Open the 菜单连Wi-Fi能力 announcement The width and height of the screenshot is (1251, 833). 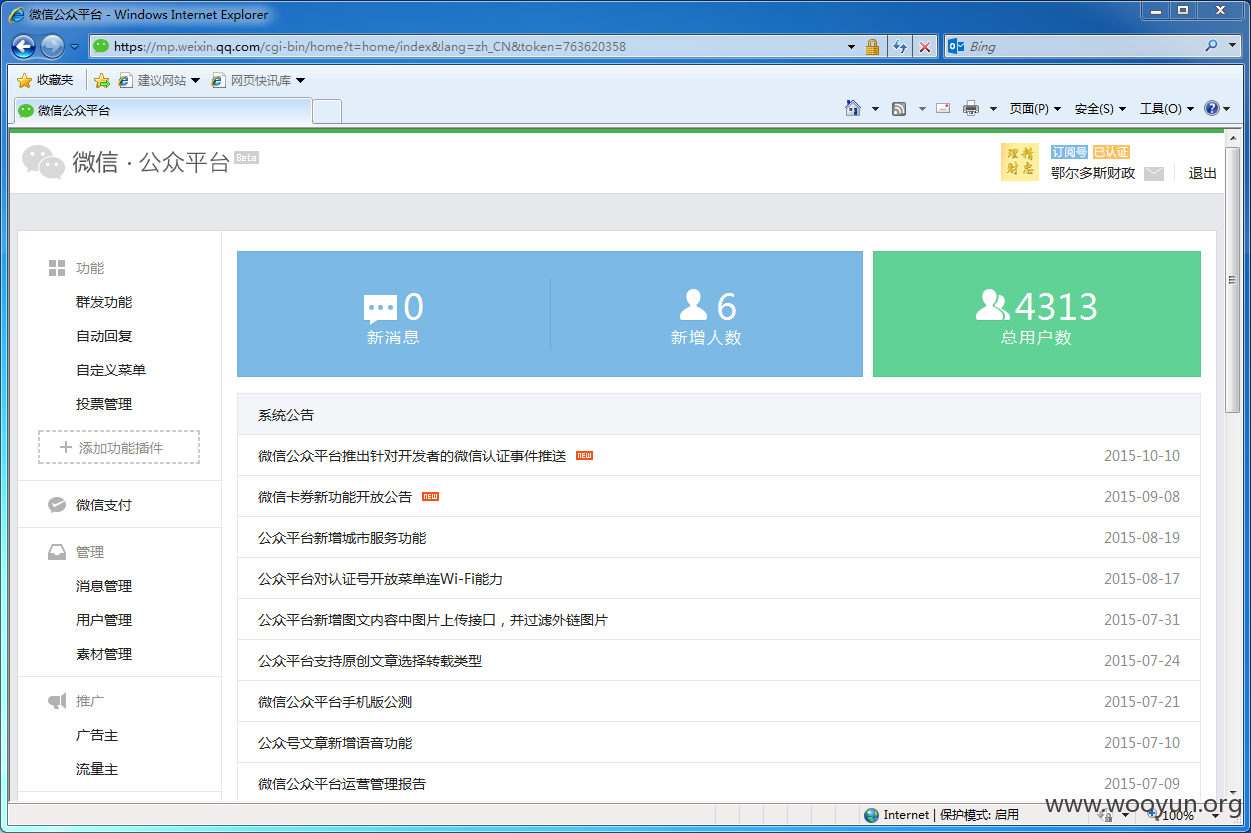pyautogui.click(x=380, y=579)
